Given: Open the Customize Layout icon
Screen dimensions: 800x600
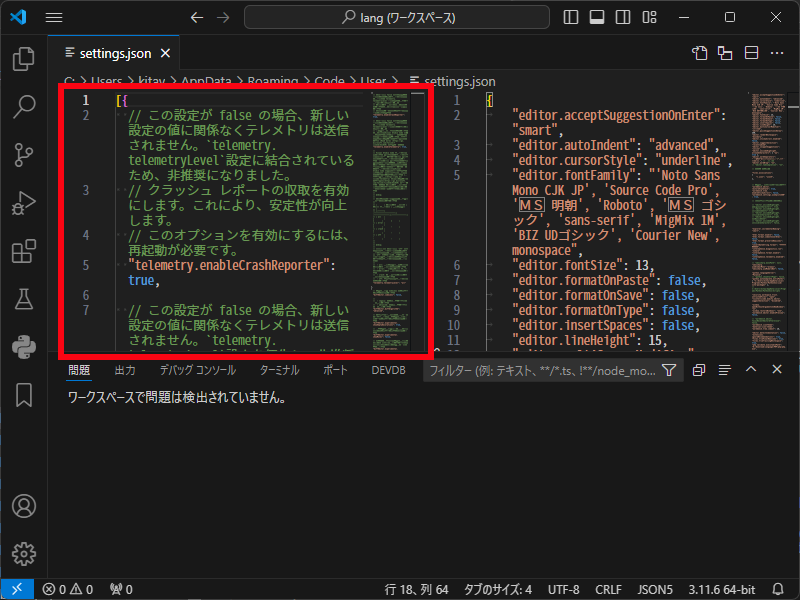Looking at the screenshot, I should pos(649,17).
